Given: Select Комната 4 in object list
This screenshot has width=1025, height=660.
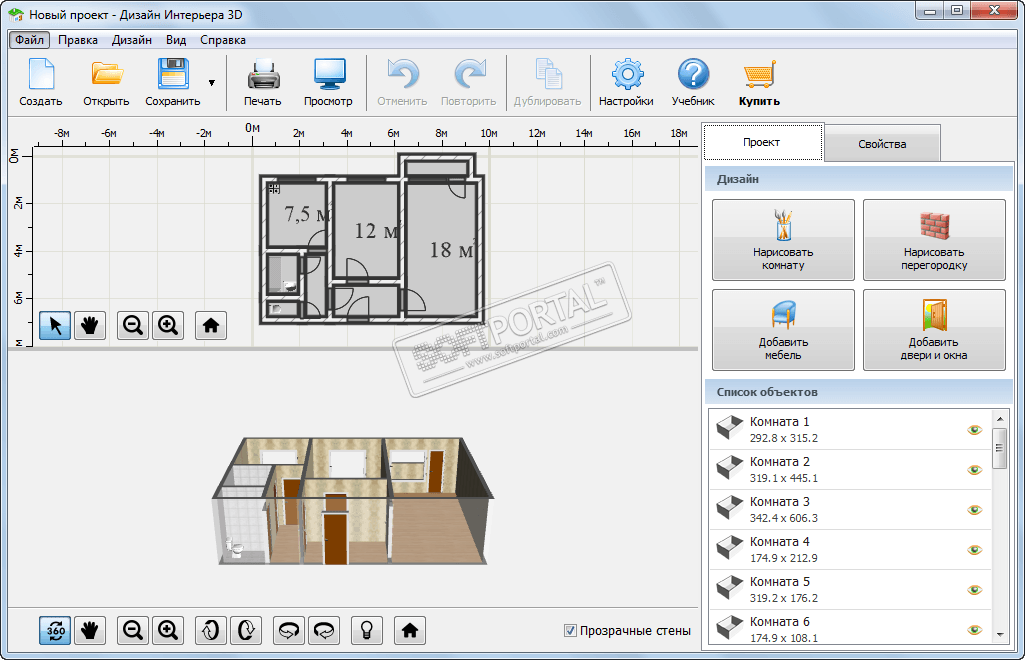Looking at the screenshot, I should (850, 550).
